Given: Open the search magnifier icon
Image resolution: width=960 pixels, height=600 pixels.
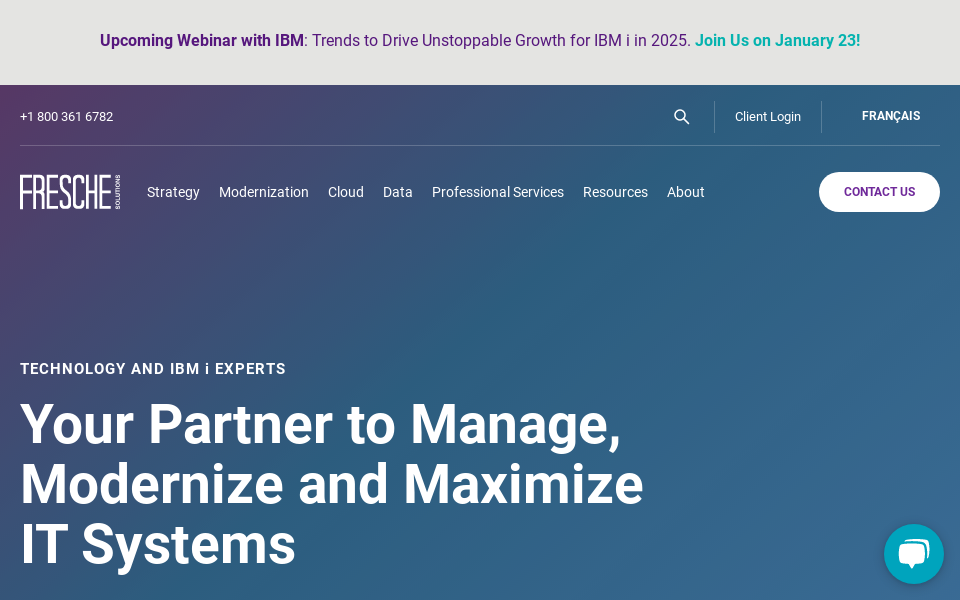Looking at the screenshot, I should pyautogui.click(x=681, y=117).
